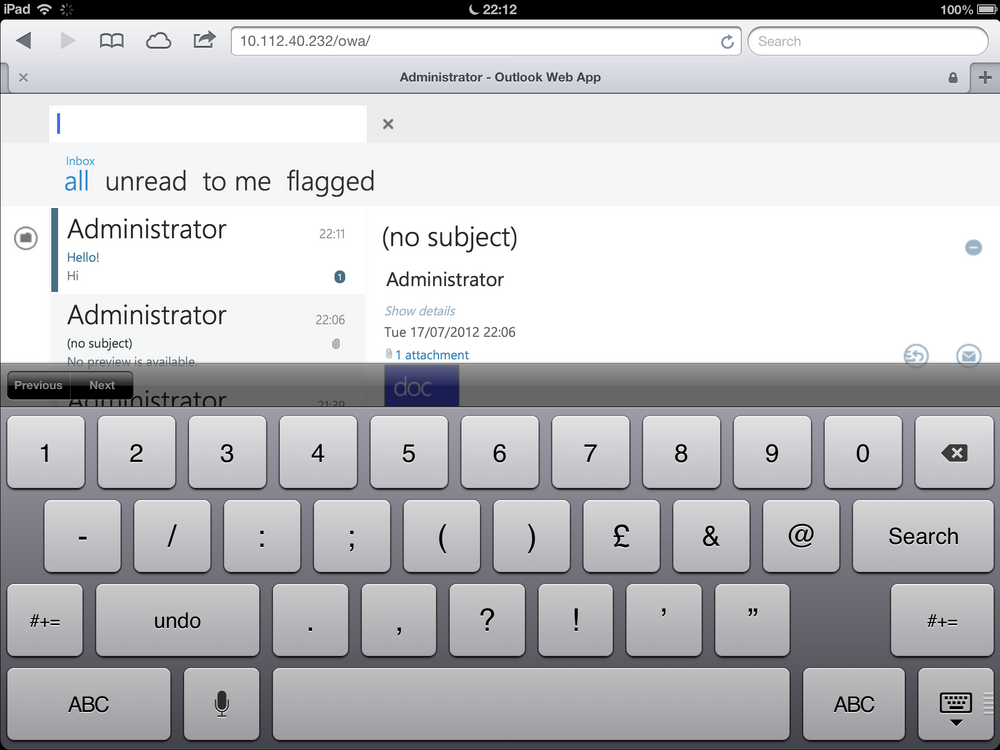Click the Safari Search field
Screen dimensions: 1000x750
click(868, 41)
